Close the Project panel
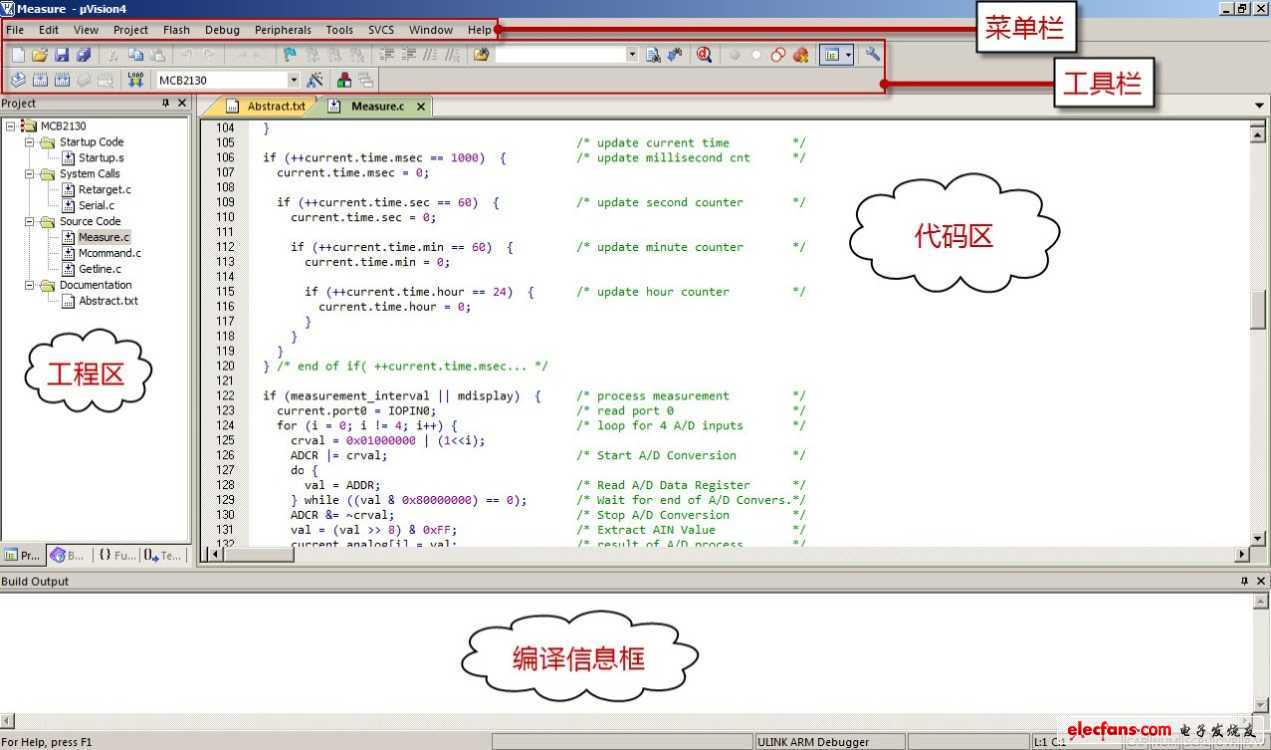Image resolution: width=1271 pixels, height=750 pixels. (x=182, y=103)
